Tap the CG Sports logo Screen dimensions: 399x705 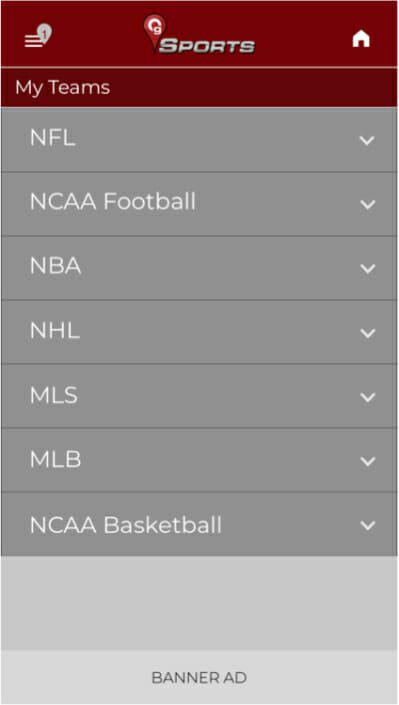[x=199, y=35]
